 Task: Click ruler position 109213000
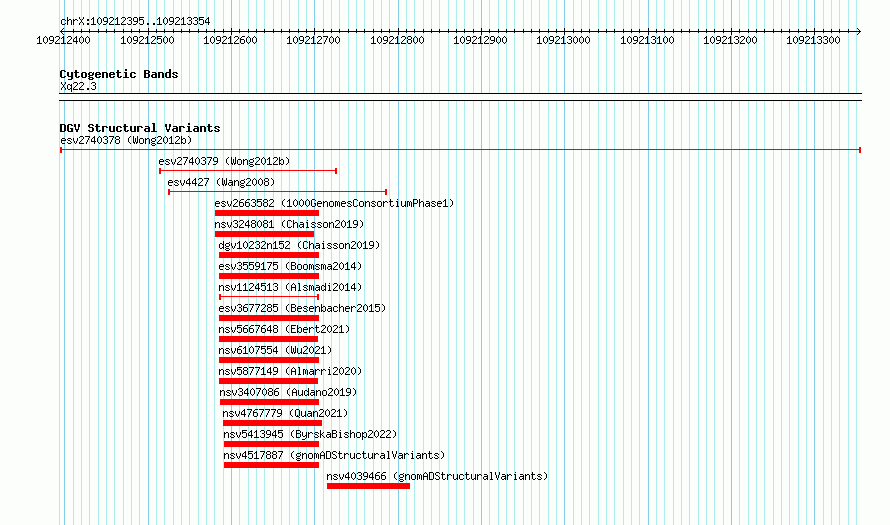click(x=564, y=40)
